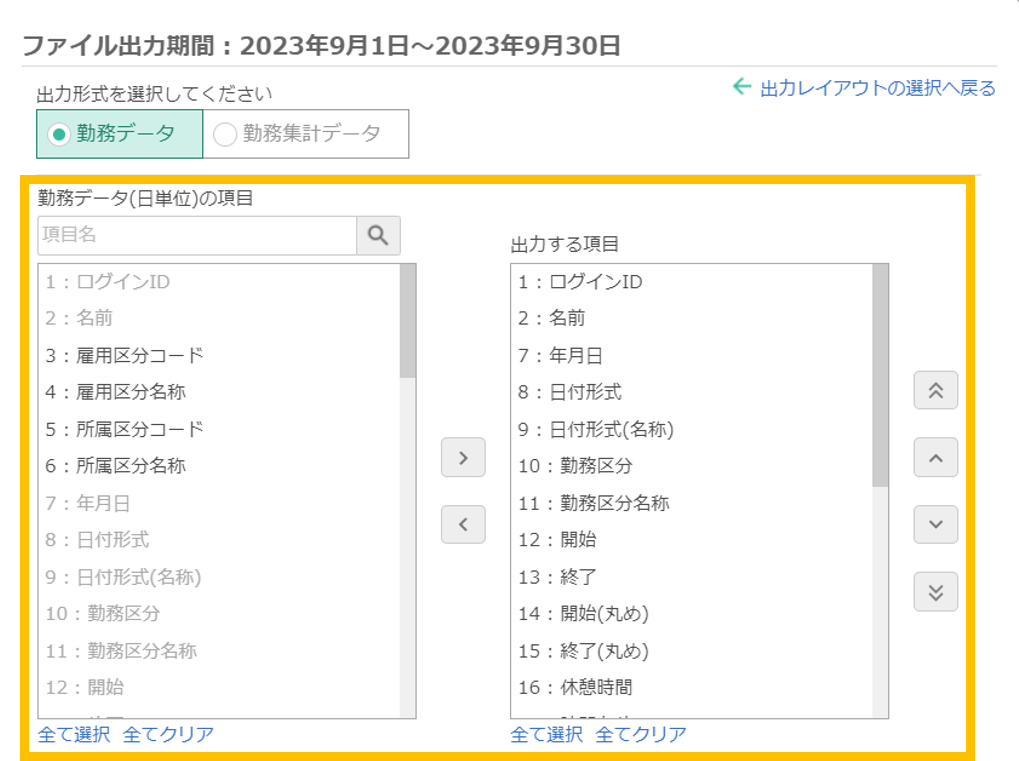Move item to bottom with double-down arrow
This screenshot has width=1019, height=761.
coord(935,591)
